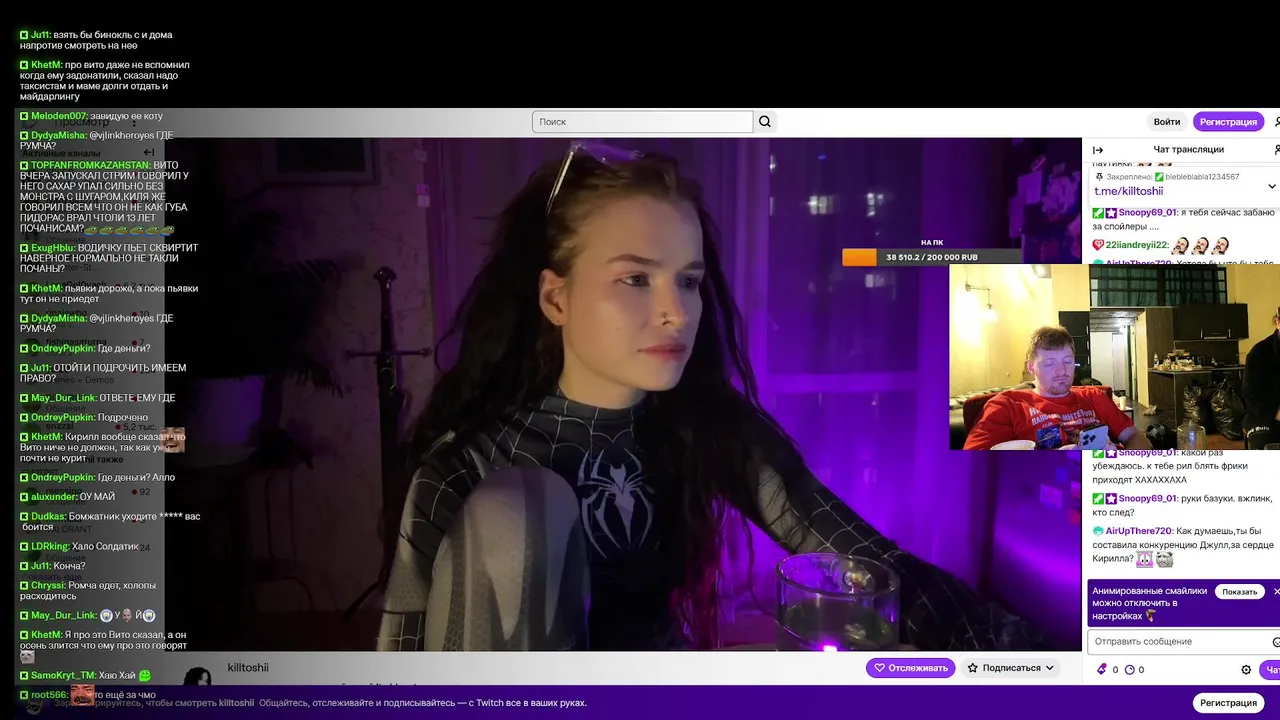Click overlay chat name Meloden007
This screenshot has width=1280, height=720.
click(60, 116)
